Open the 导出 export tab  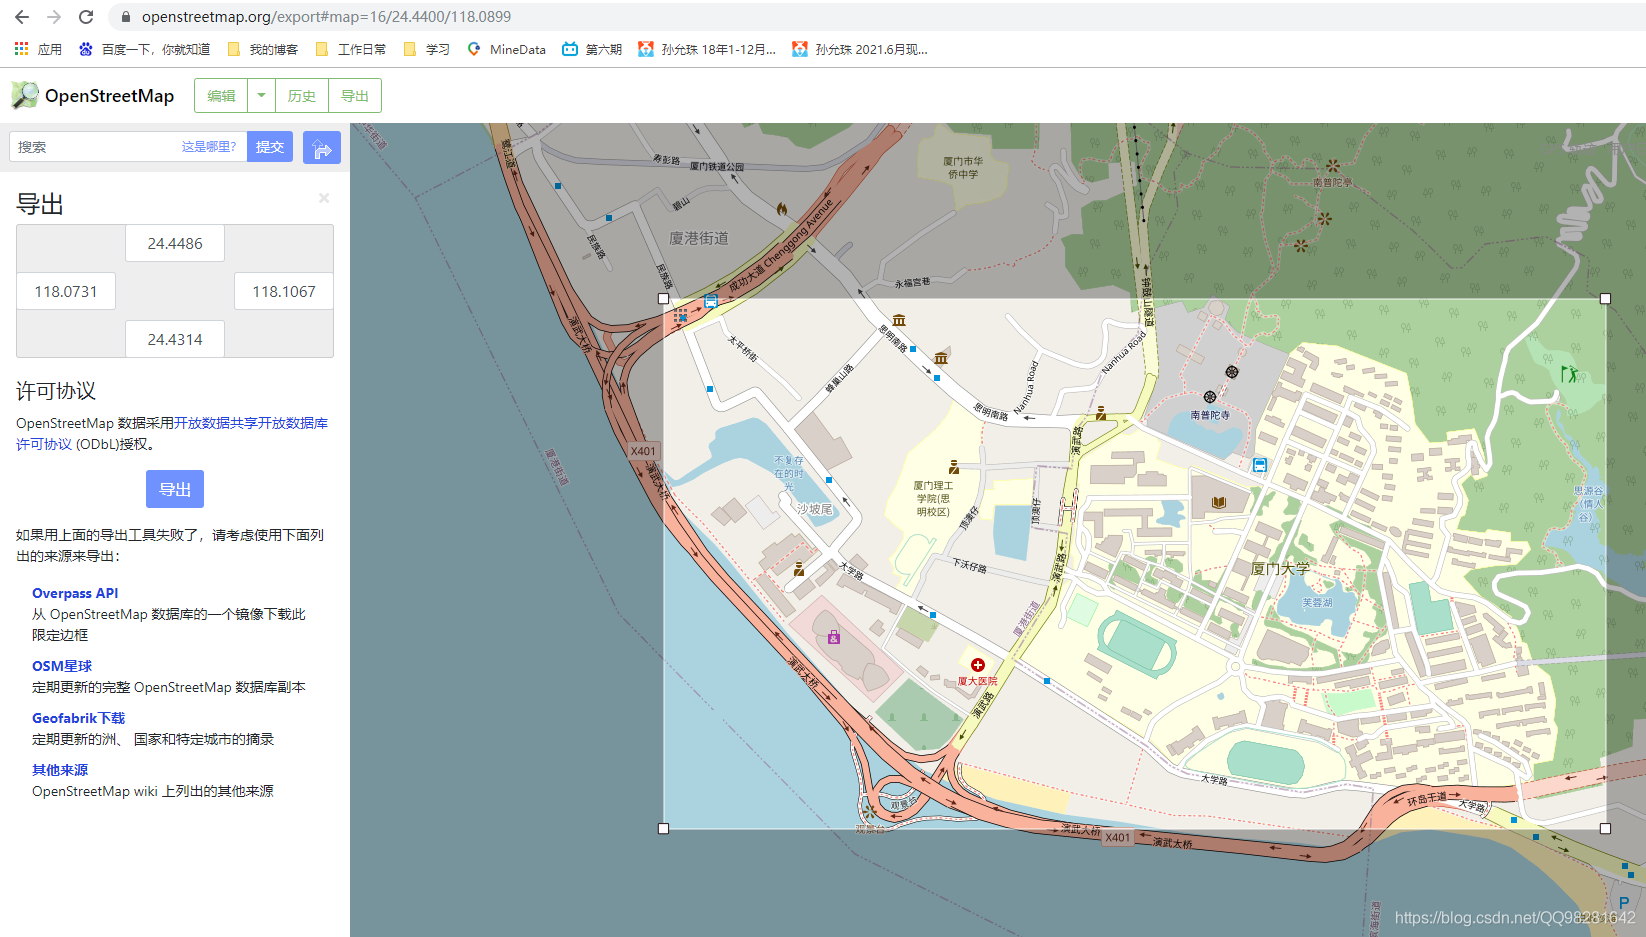tap(355, 96)
